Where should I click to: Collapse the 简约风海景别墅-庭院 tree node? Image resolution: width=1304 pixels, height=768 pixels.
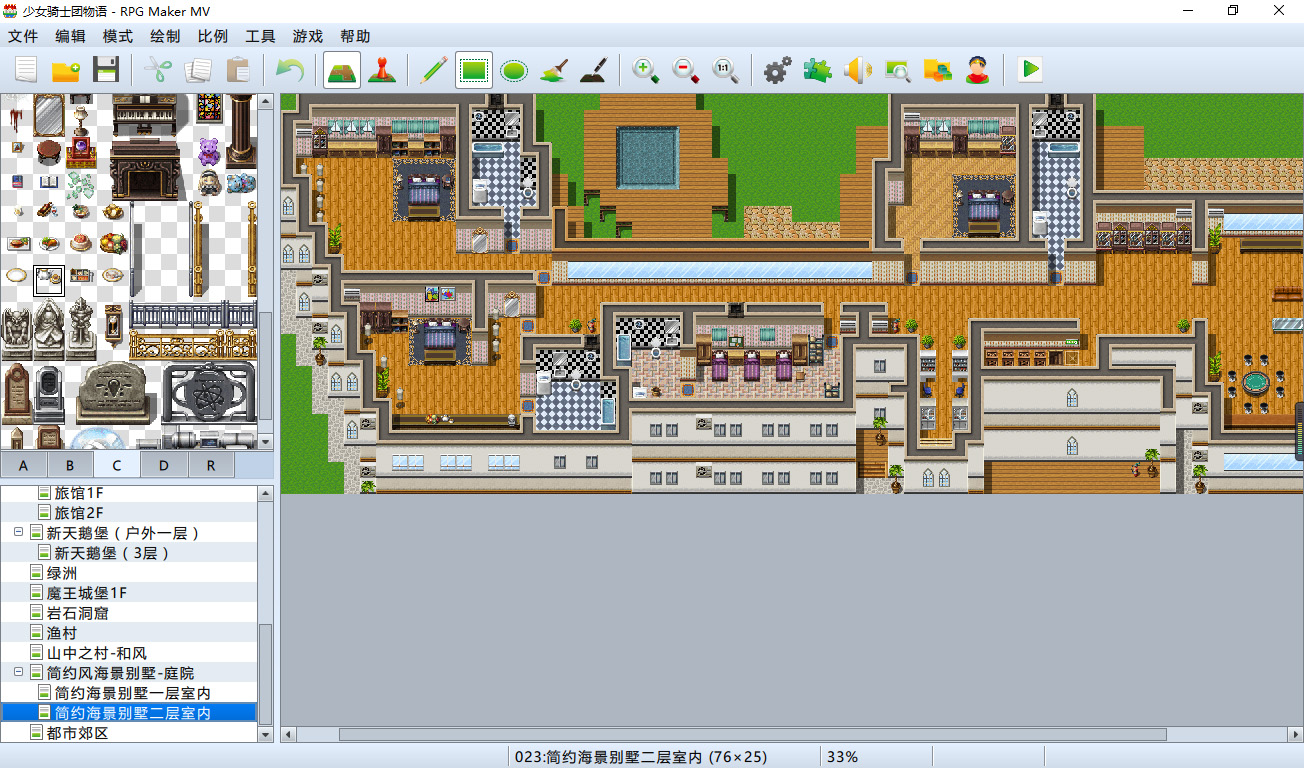tap(18, 673)
